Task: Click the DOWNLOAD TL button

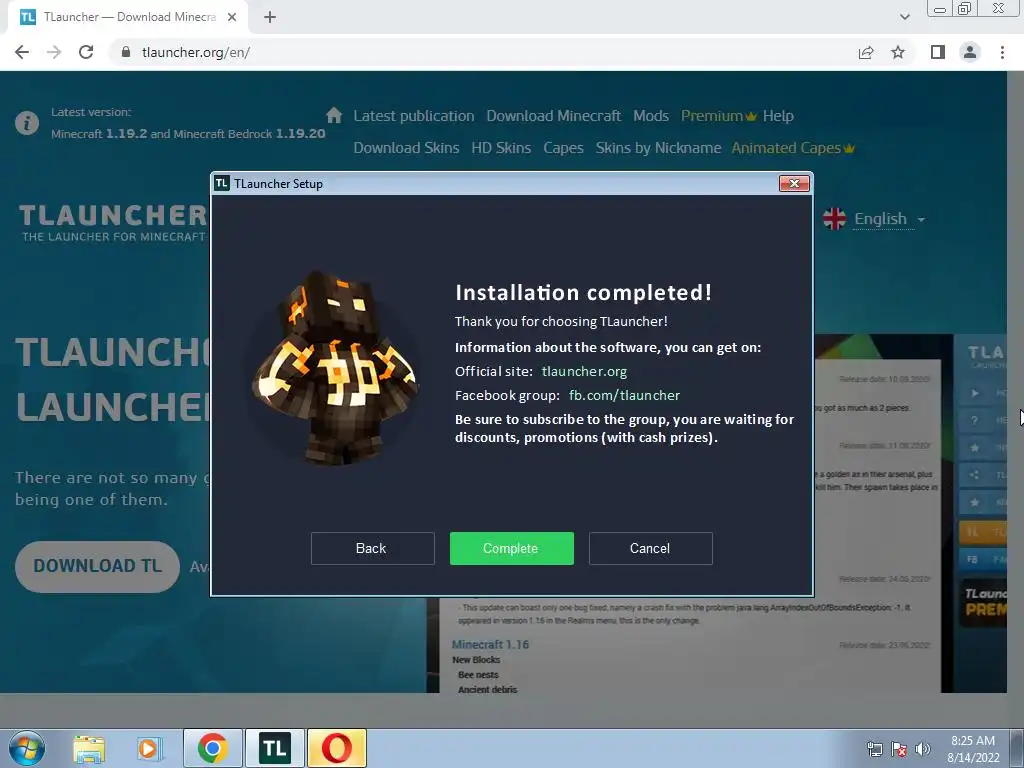Action: [x=97, y=566]
